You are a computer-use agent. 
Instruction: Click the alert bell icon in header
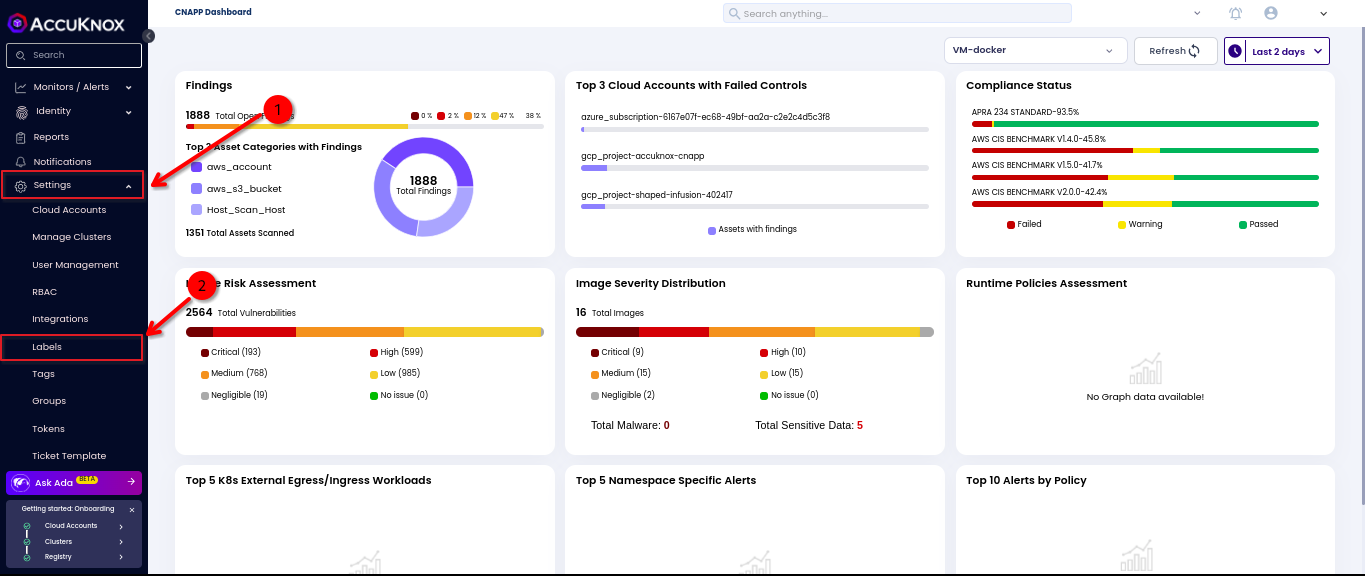coord(1236,13)
